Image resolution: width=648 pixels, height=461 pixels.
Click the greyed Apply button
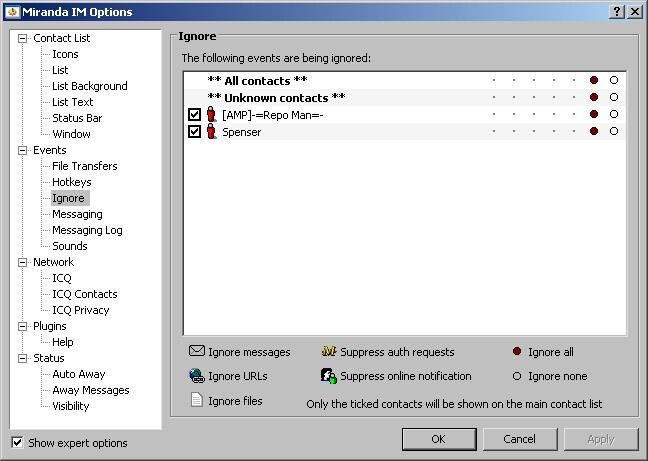pyautogui.click(x=601, y=439)
